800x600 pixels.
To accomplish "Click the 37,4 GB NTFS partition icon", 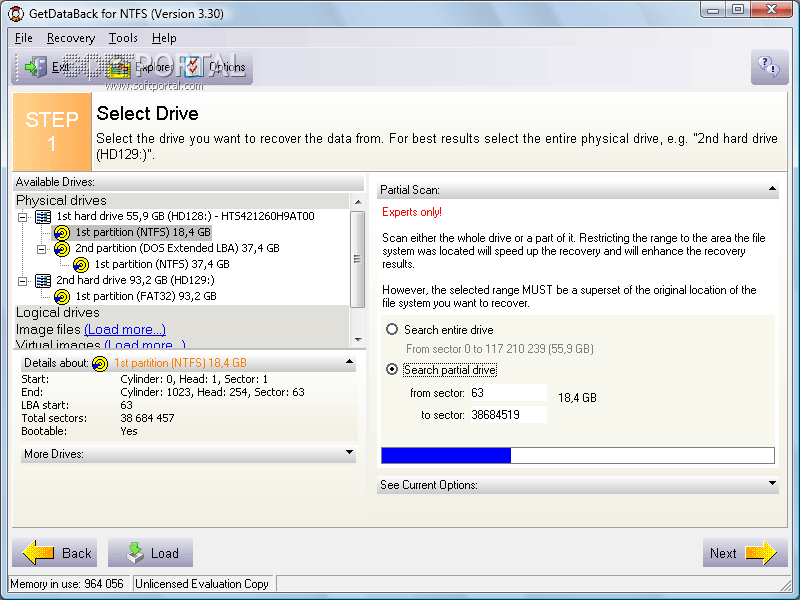I will 81,264.
